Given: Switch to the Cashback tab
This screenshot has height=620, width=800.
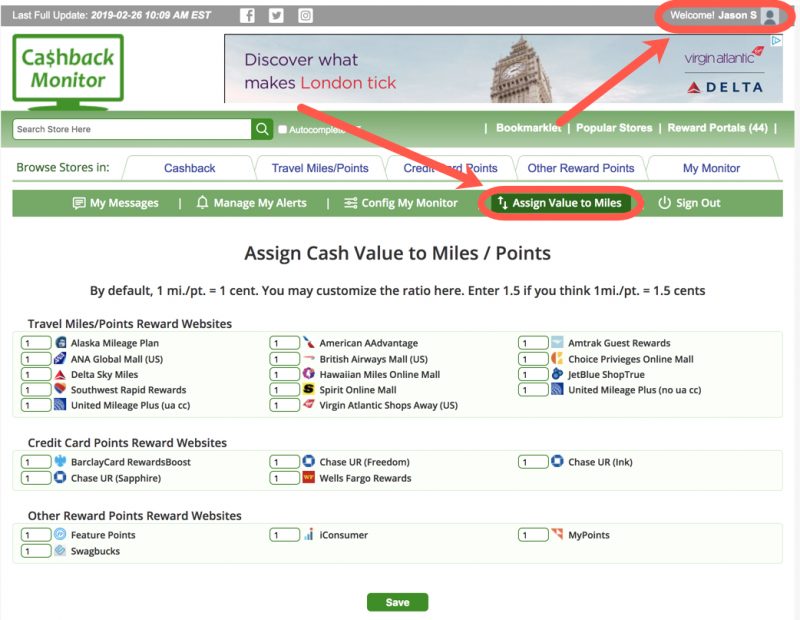Looking at the screenshot, I should click(189, 167).
